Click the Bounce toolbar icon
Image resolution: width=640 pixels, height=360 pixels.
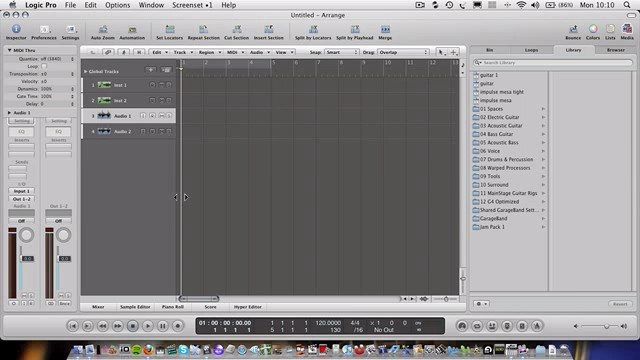(x=573, y=29)
